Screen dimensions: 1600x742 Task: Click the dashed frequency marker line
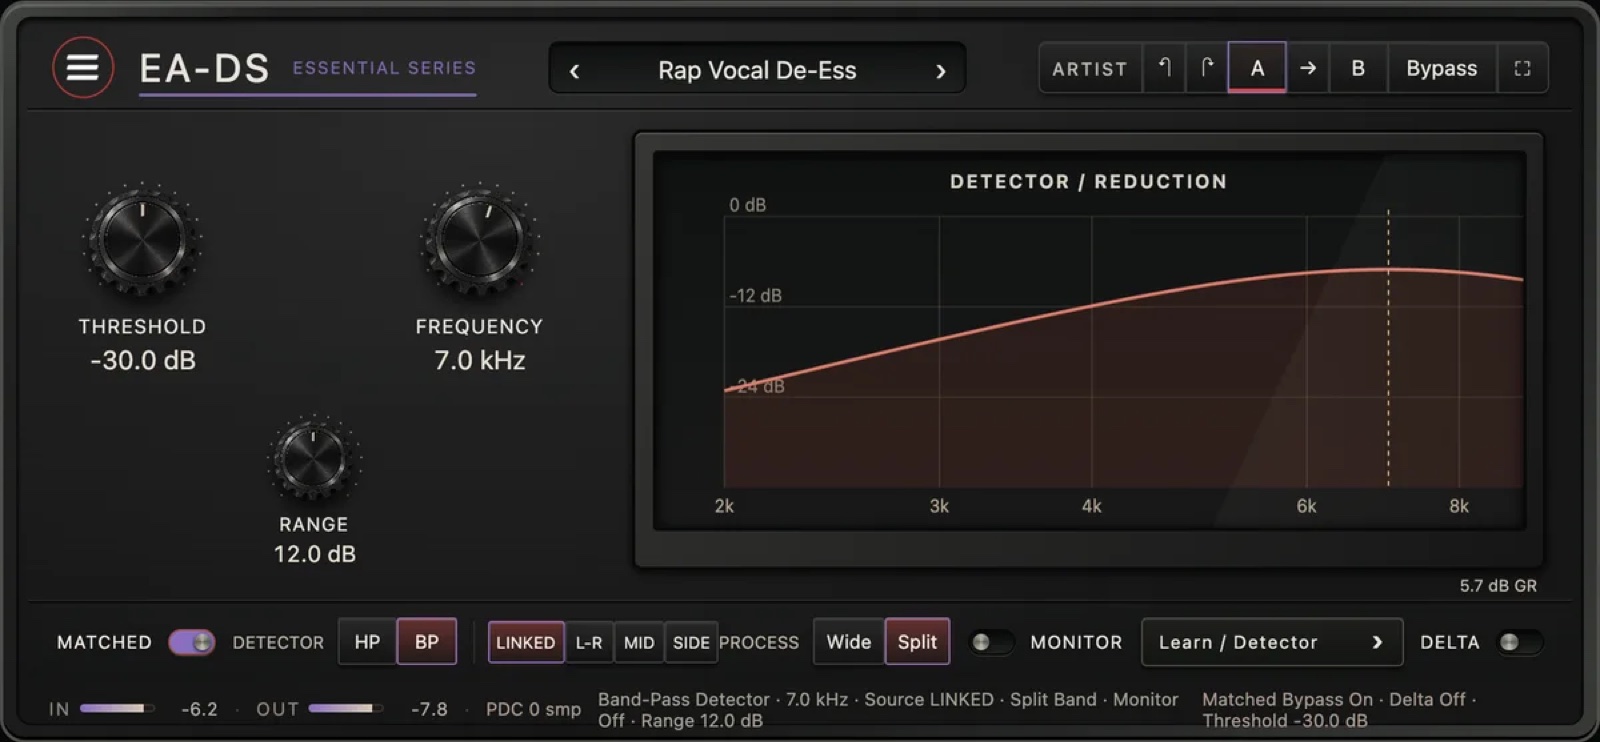tap(1388, 348)
